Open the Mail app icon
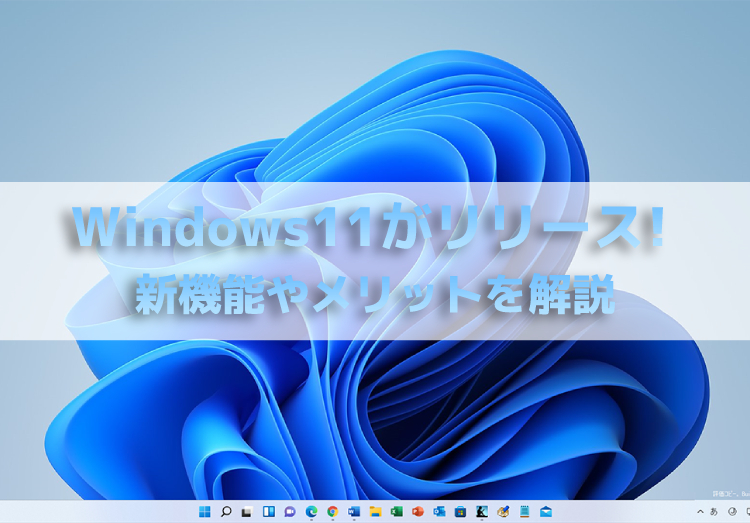This screenshot has height=523, width=750. 546,512
